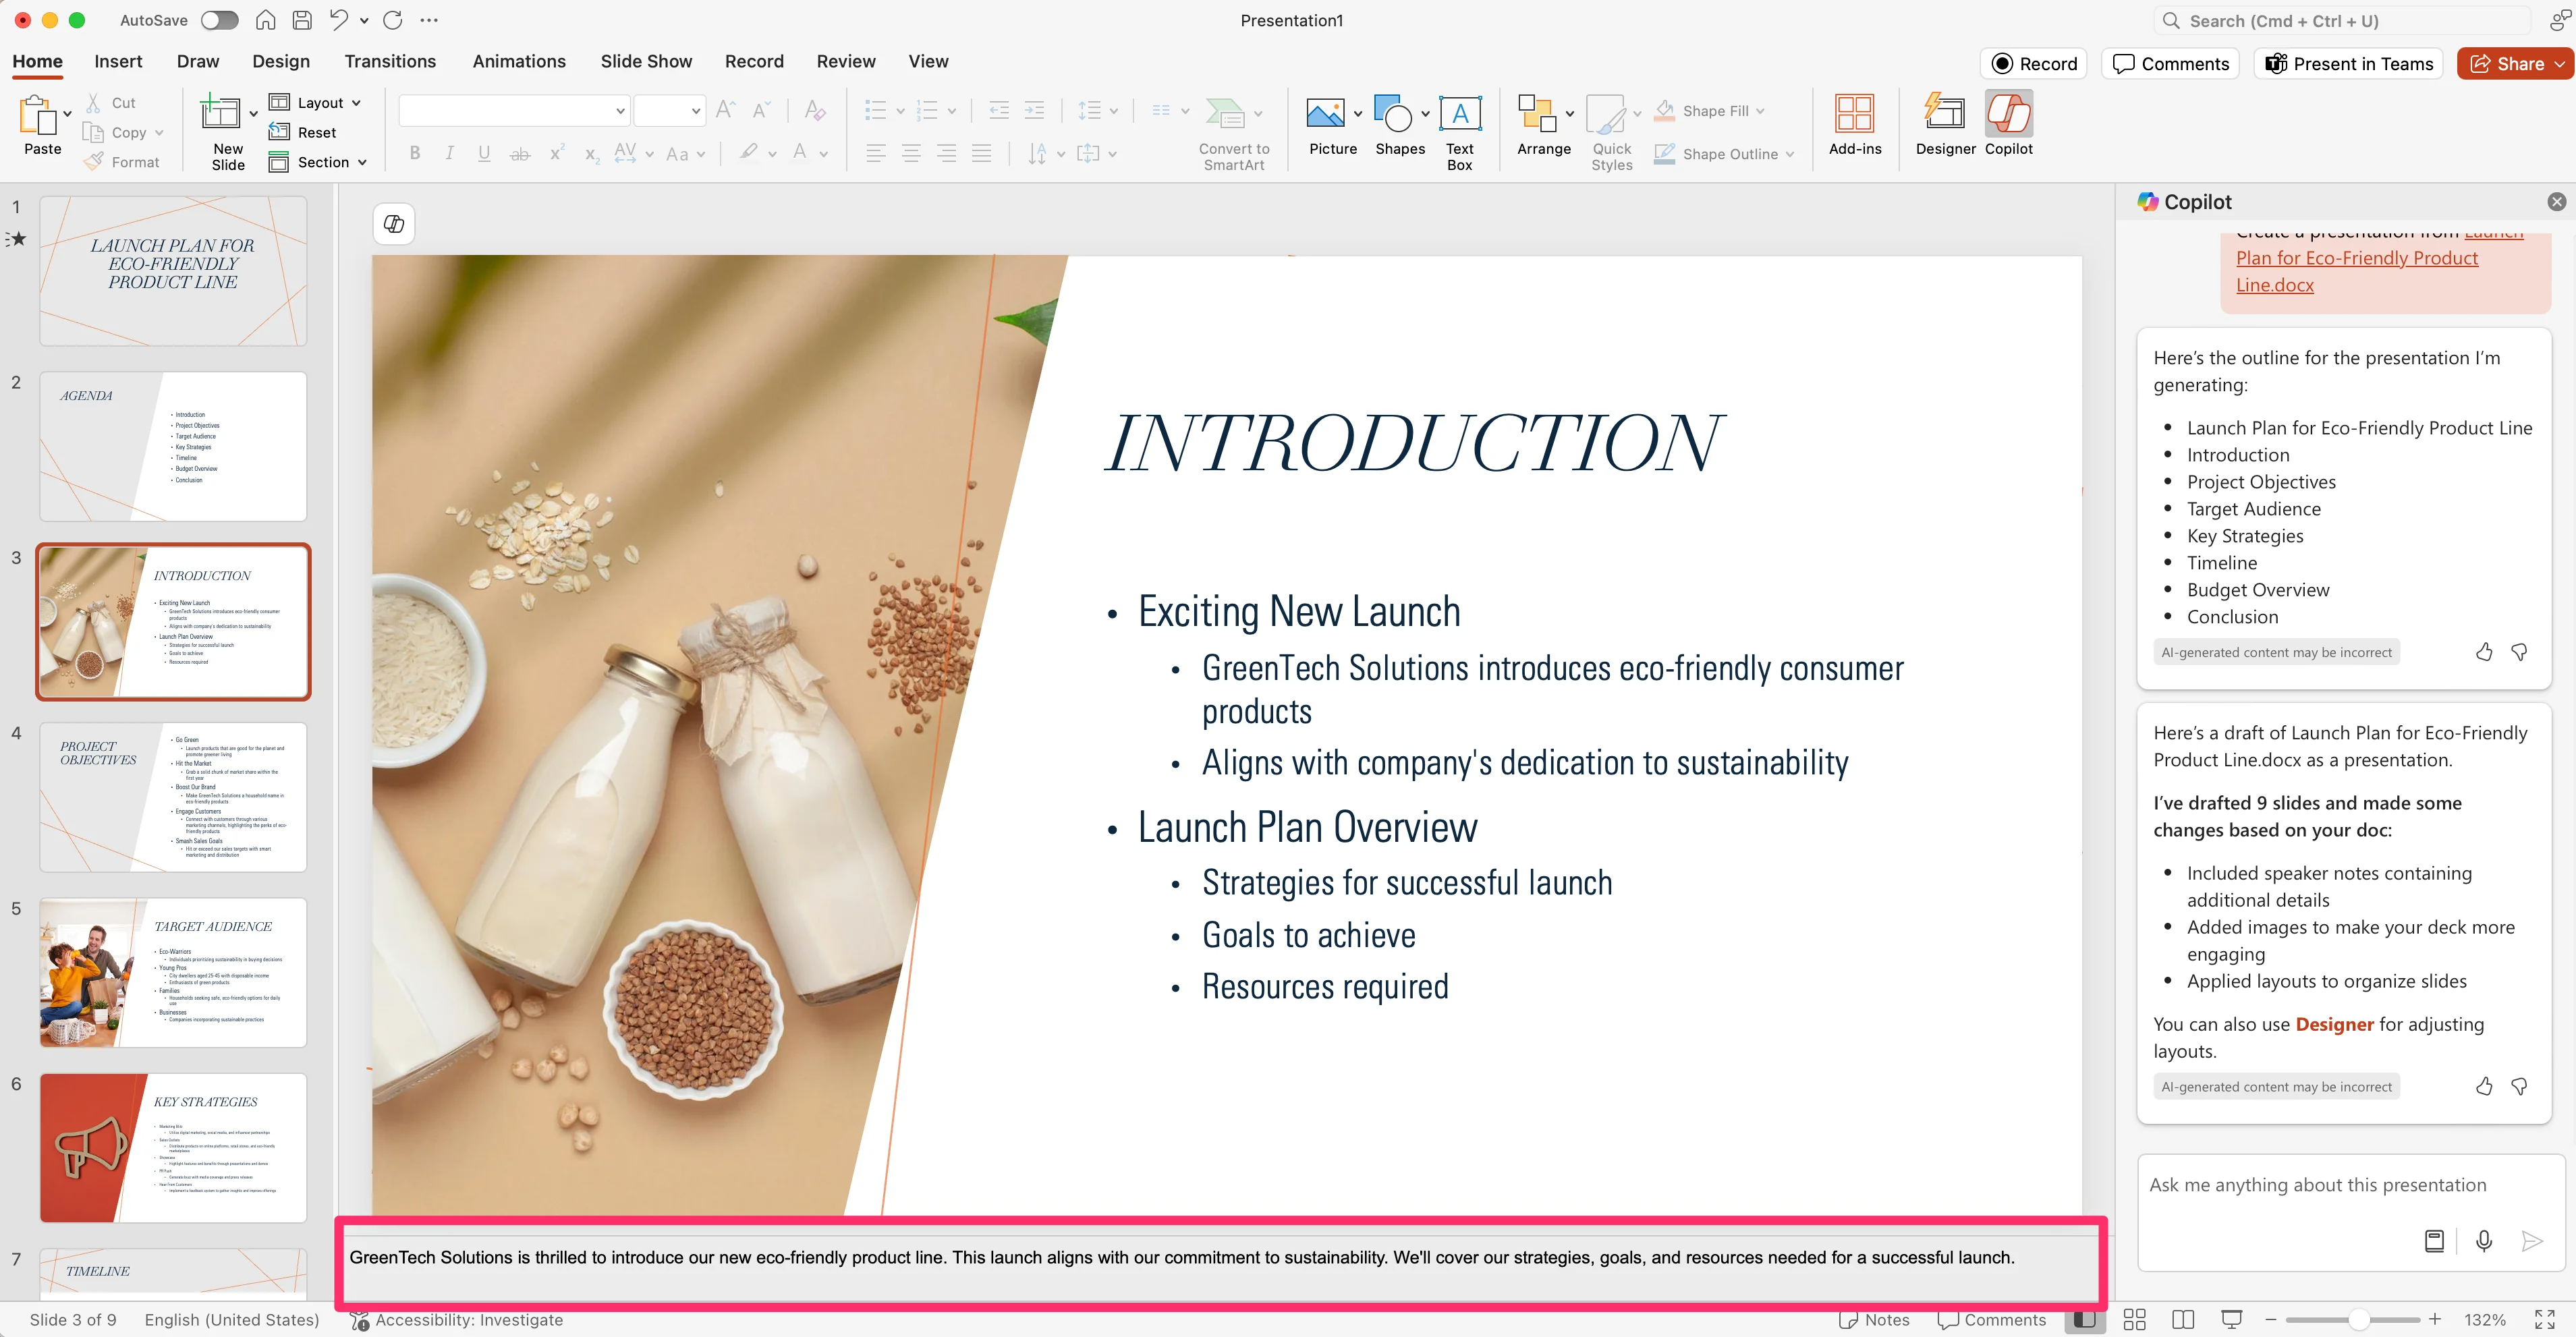Click the microphone icon in Copilot

click(x=2483, y=1241)
